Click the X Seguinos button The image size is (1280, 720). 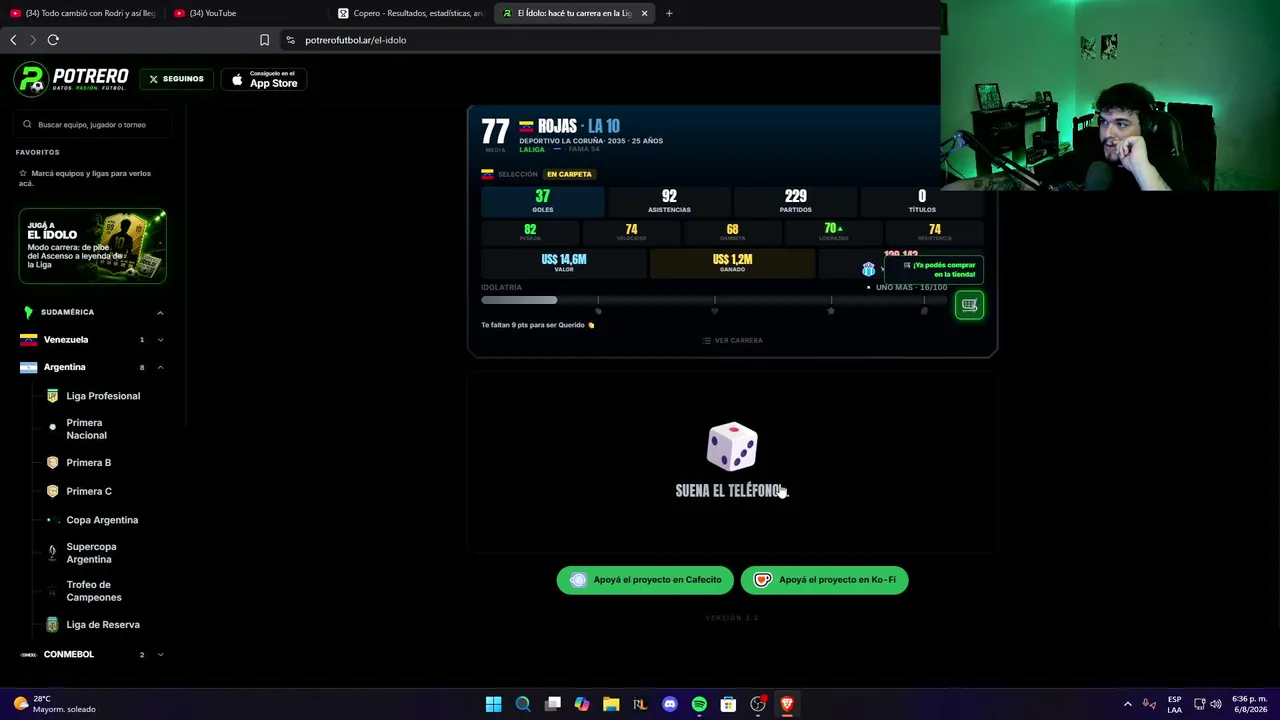click(176, 79)
